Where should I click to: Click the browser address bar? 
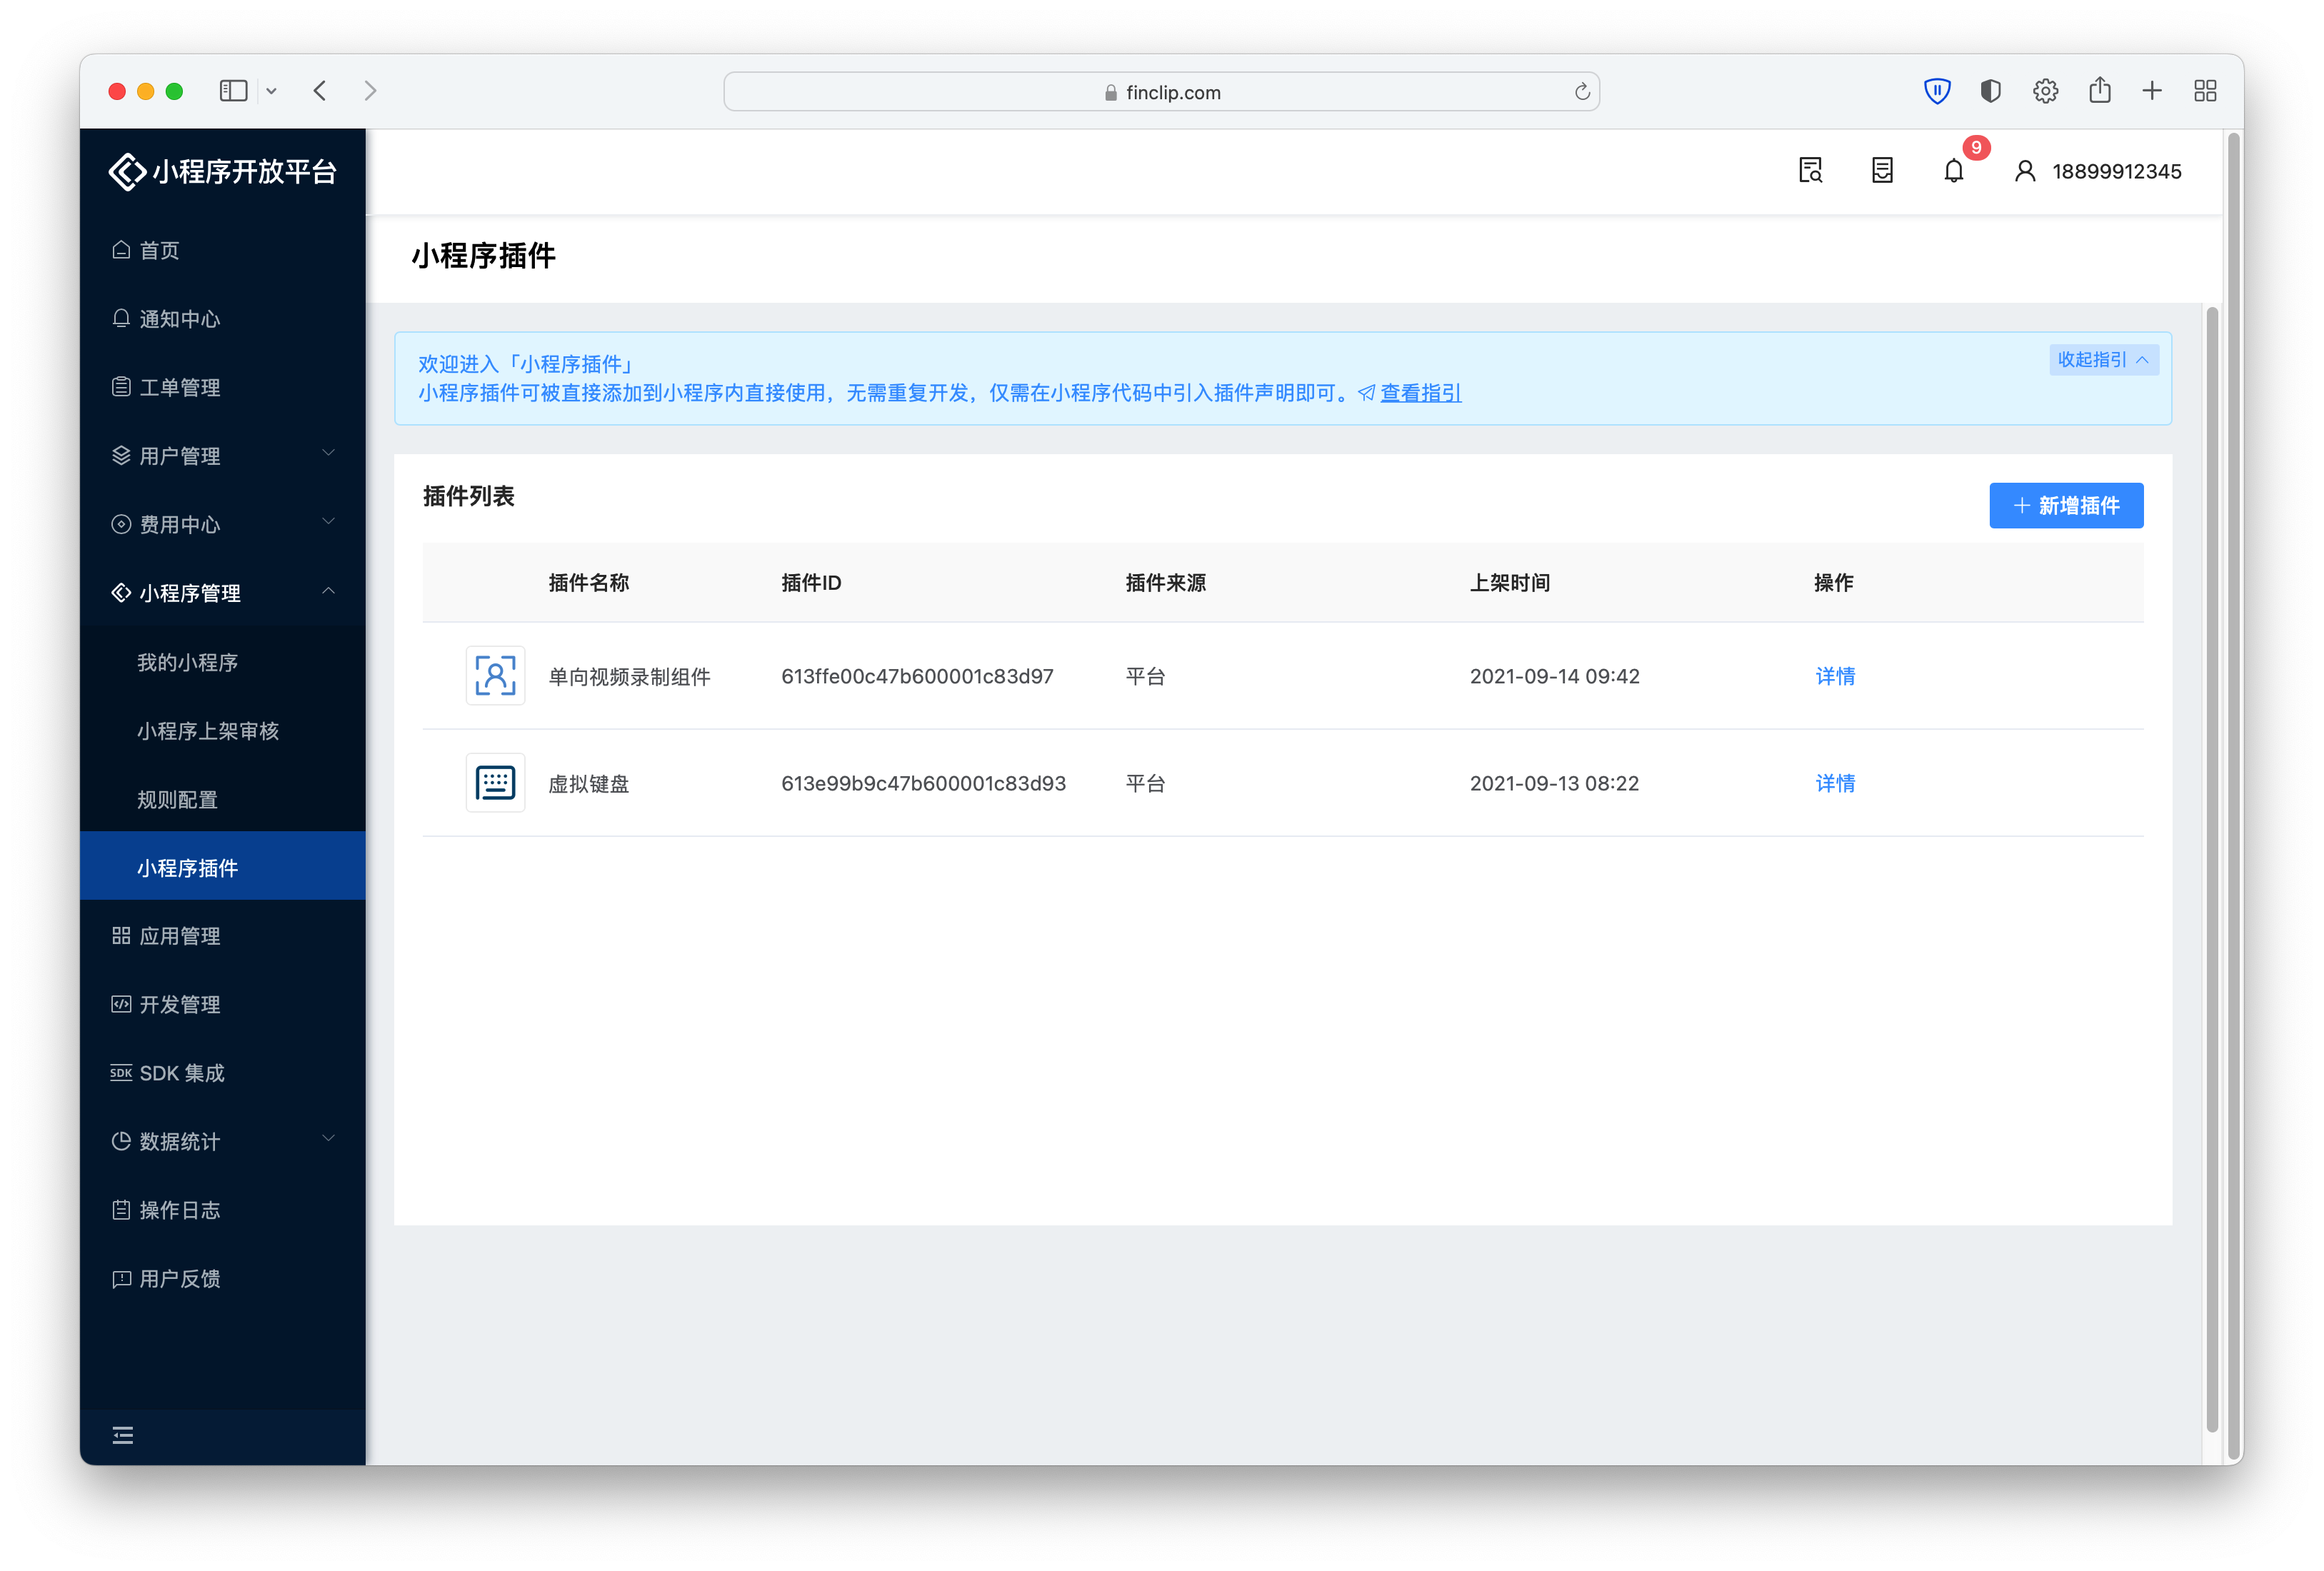(x=1160, y=92)
